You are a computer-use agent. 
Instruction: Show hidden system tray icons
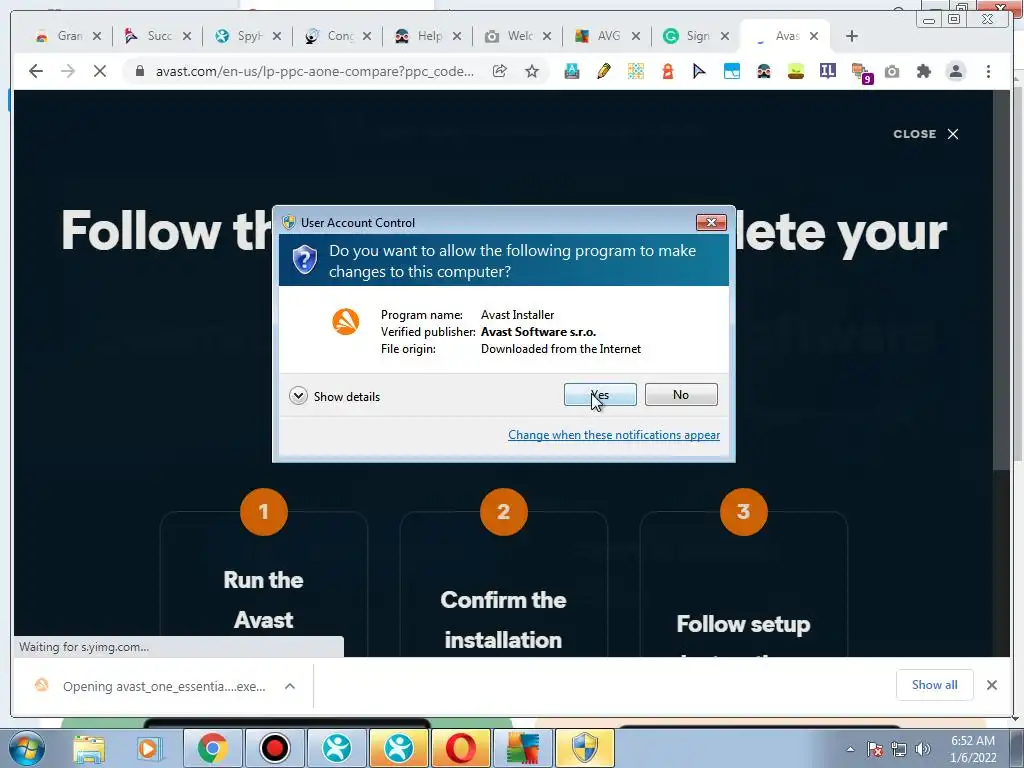point(850,749)
